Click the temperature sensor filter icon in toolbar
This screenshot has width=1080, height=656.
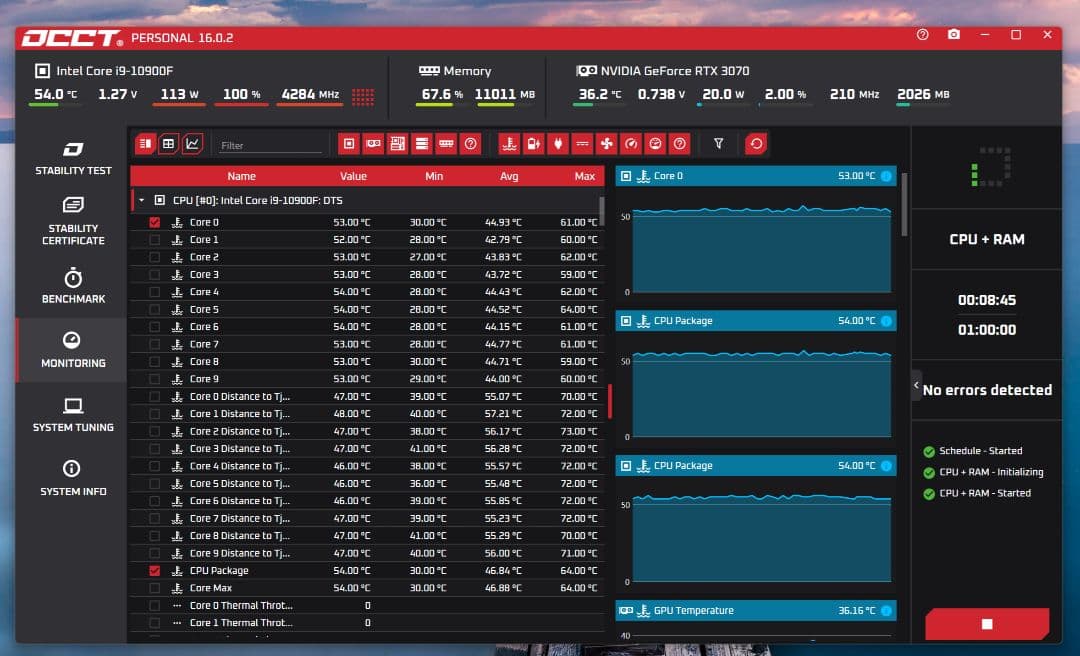[x=509, y=144]
